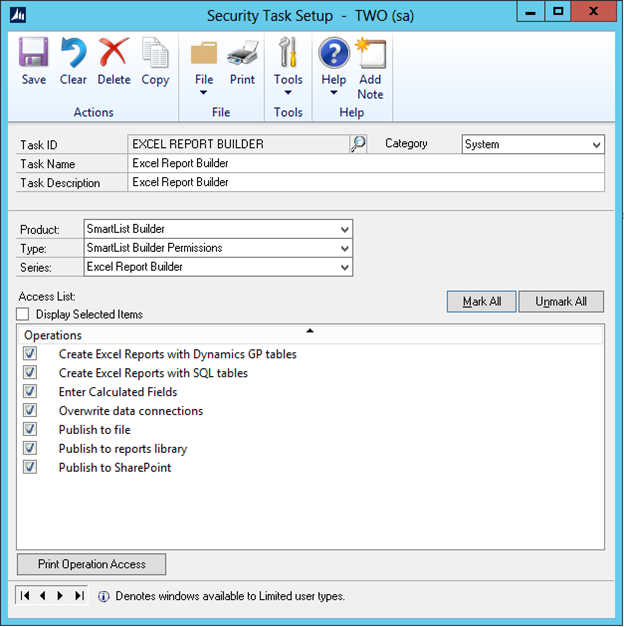Click the Task ID lookup magnifier icon
This screenshot has width=624, height=627.
(x=358, y=144)
